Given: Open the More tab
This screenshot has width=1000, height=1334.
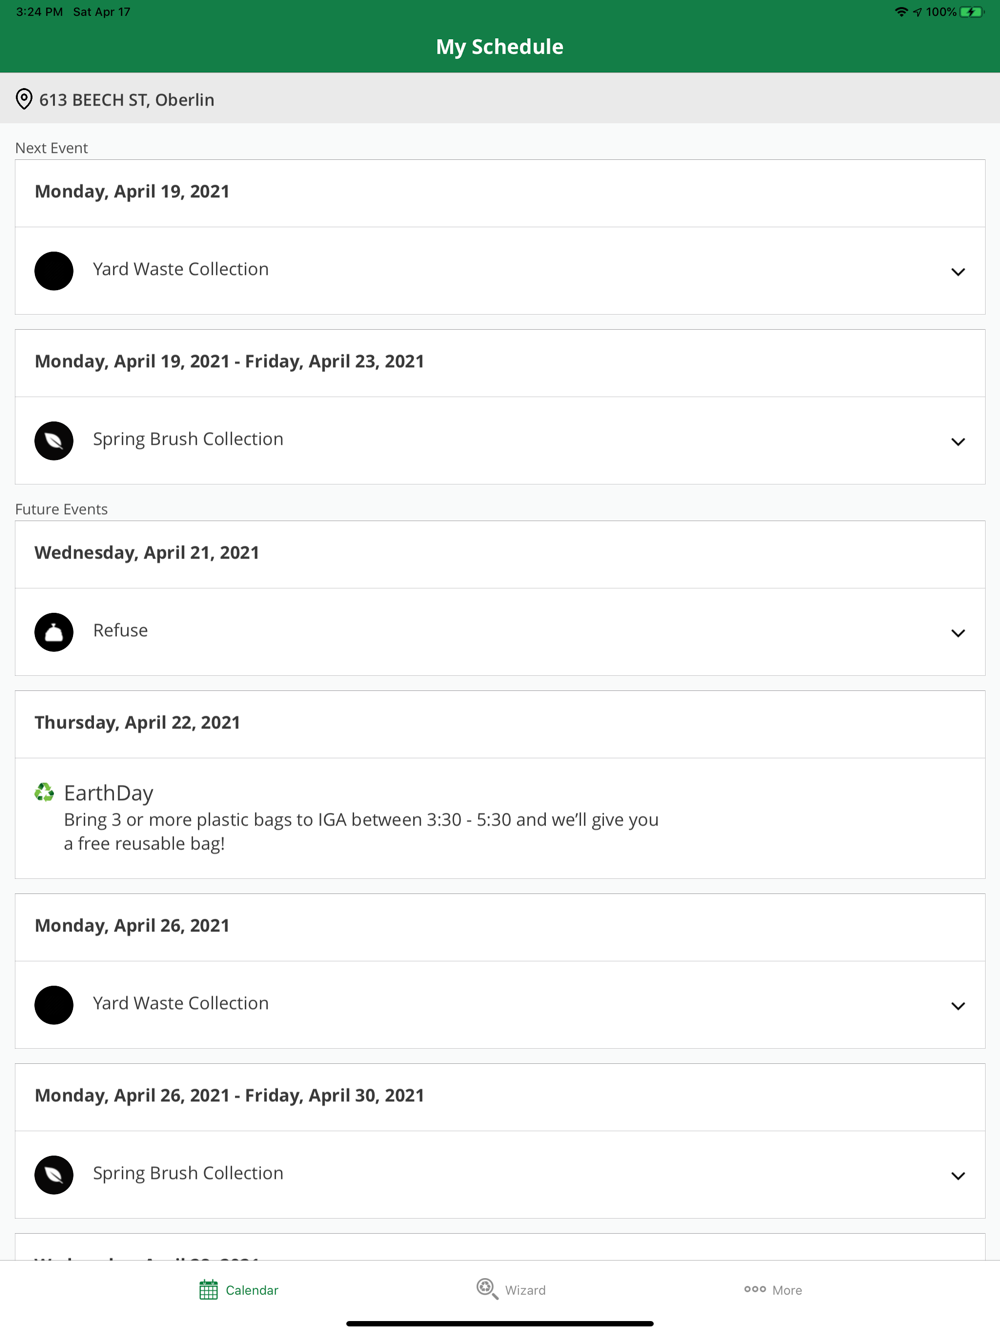Looking at the screenshot, I should click(x=773, y=1290).
